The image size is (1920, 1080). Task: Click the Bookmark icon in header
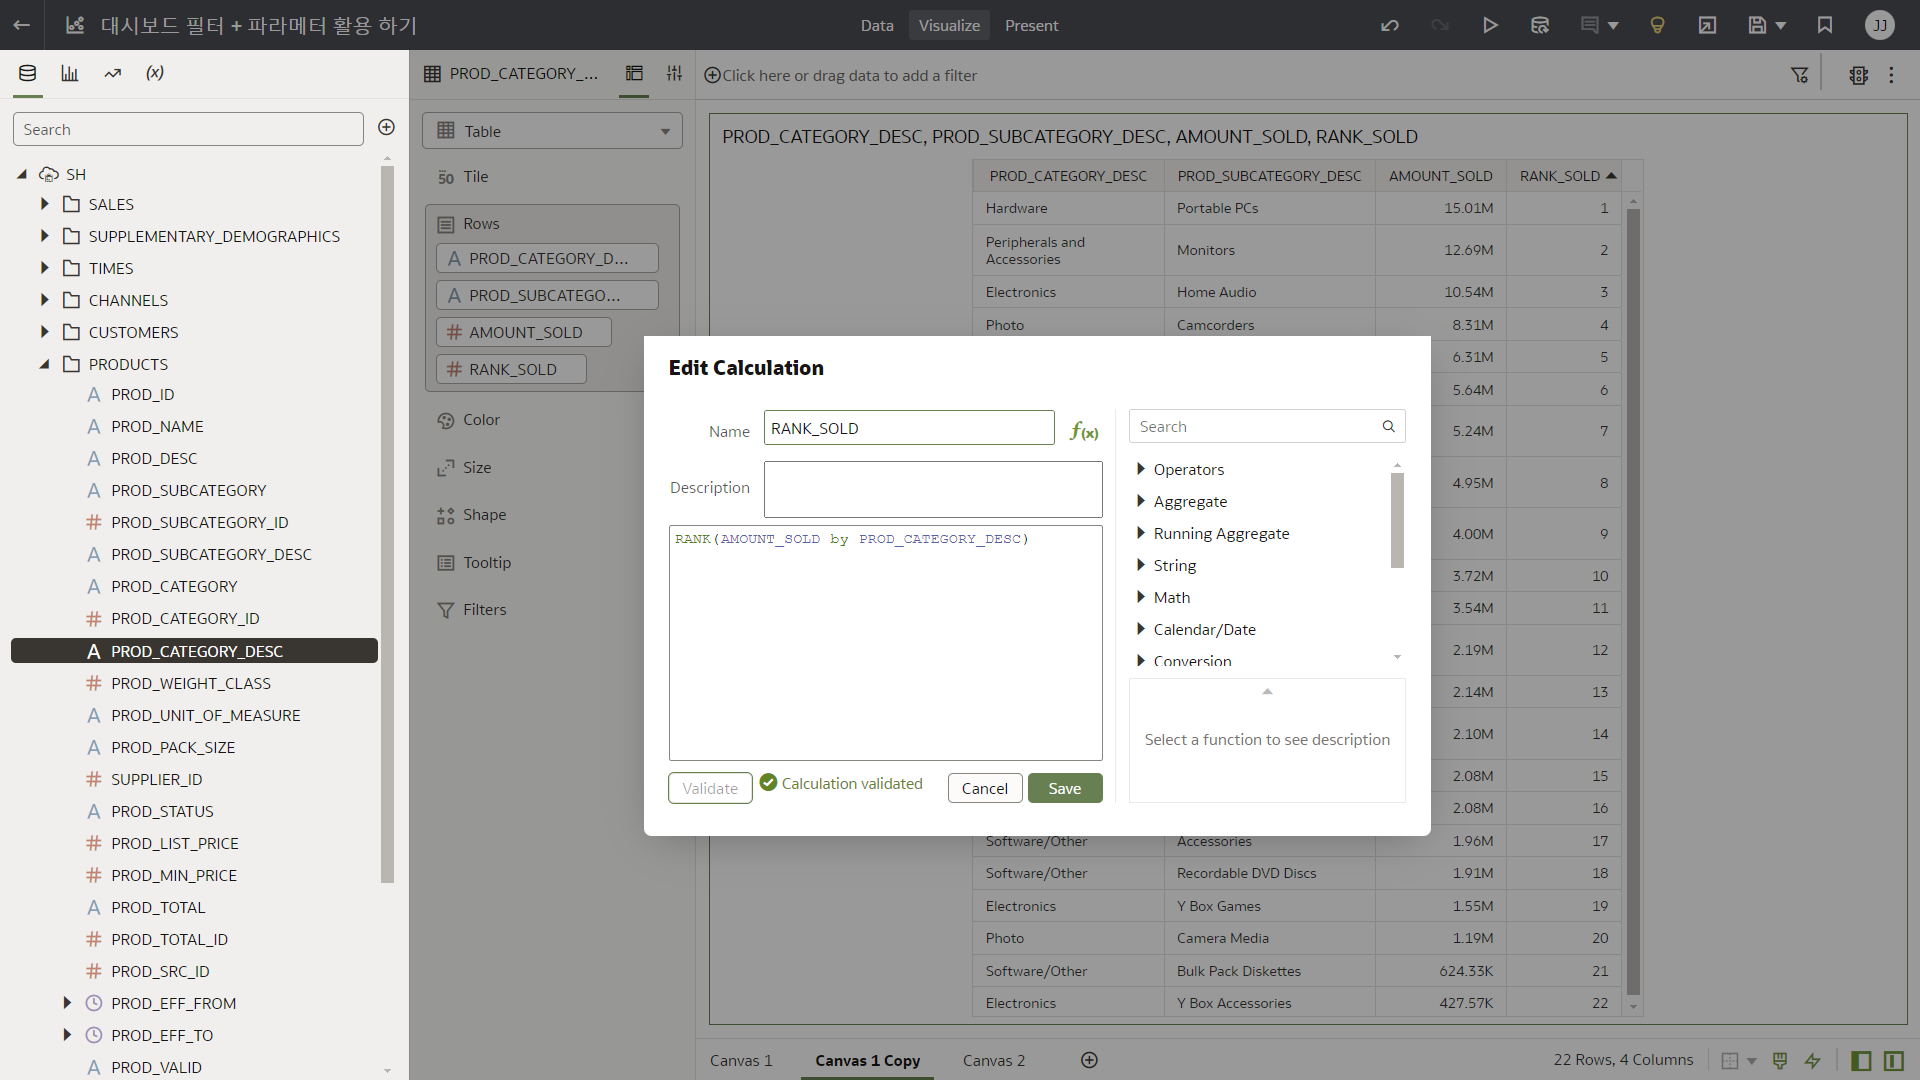[x=1825, y=25]
